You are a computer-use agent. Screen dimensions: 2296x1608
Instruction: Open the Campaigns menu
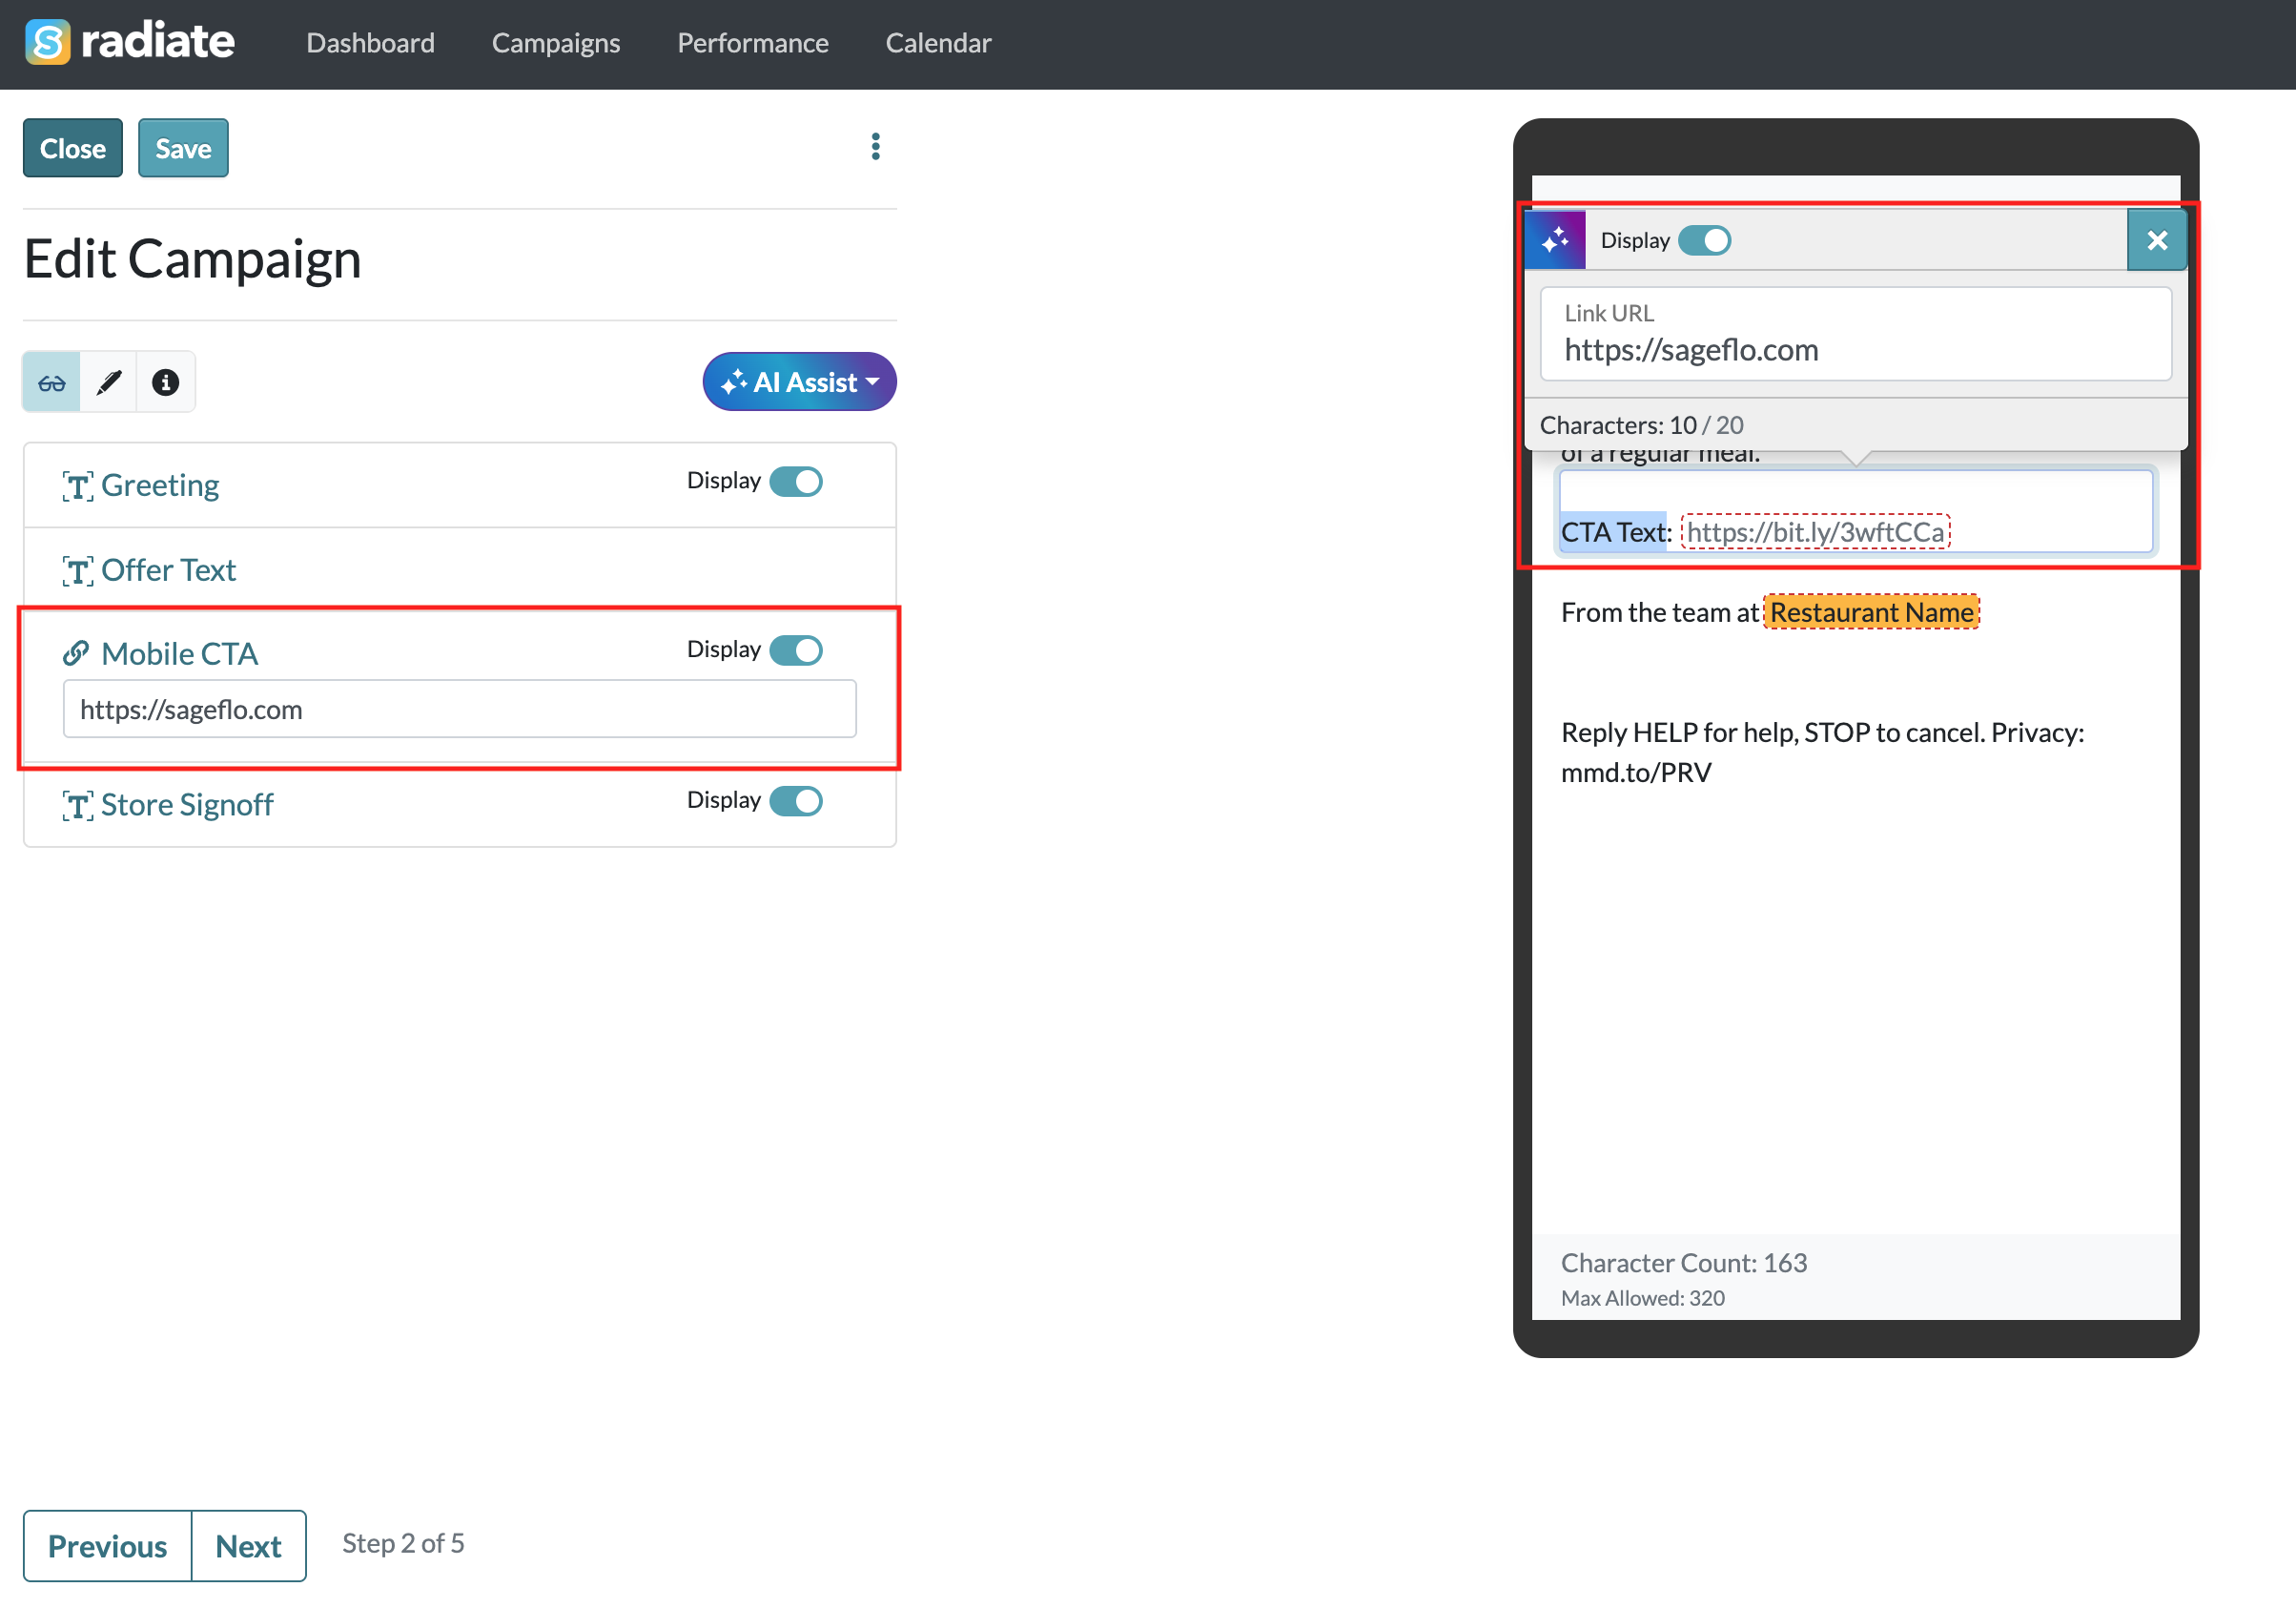pyautogui.click(x=556, y=43)
